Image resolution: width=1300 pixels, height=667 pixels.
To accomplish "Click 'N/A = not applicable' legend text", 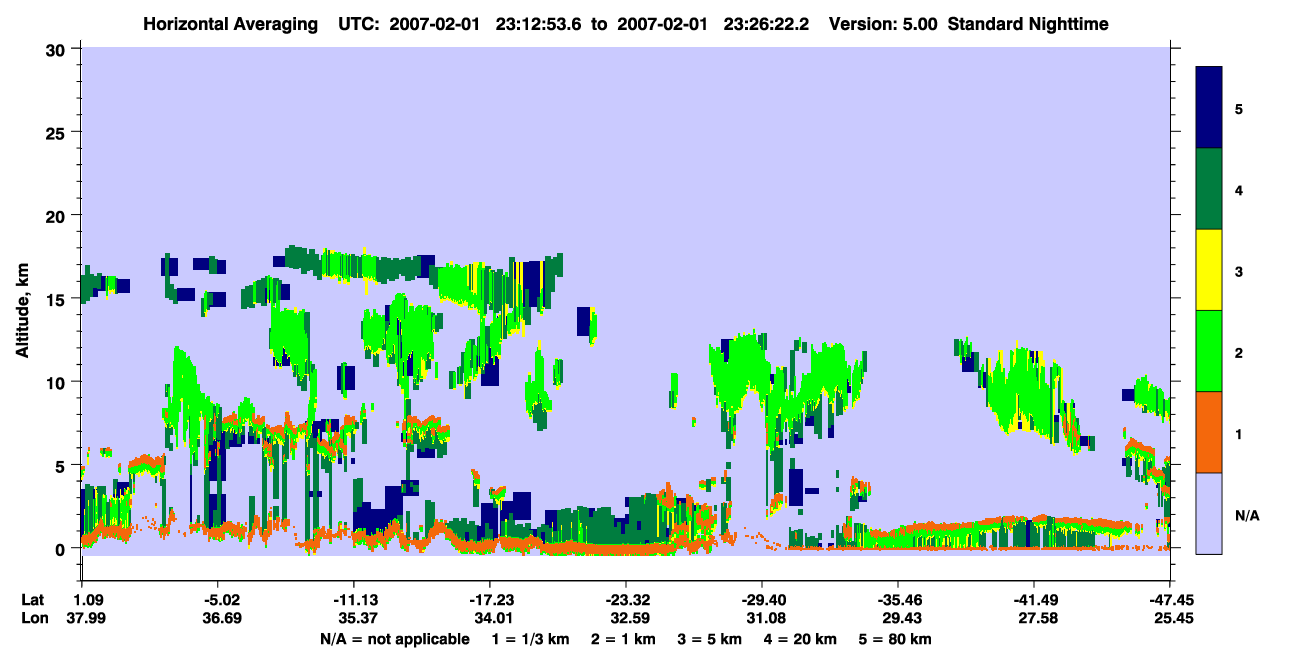I will tap(394, 639).
